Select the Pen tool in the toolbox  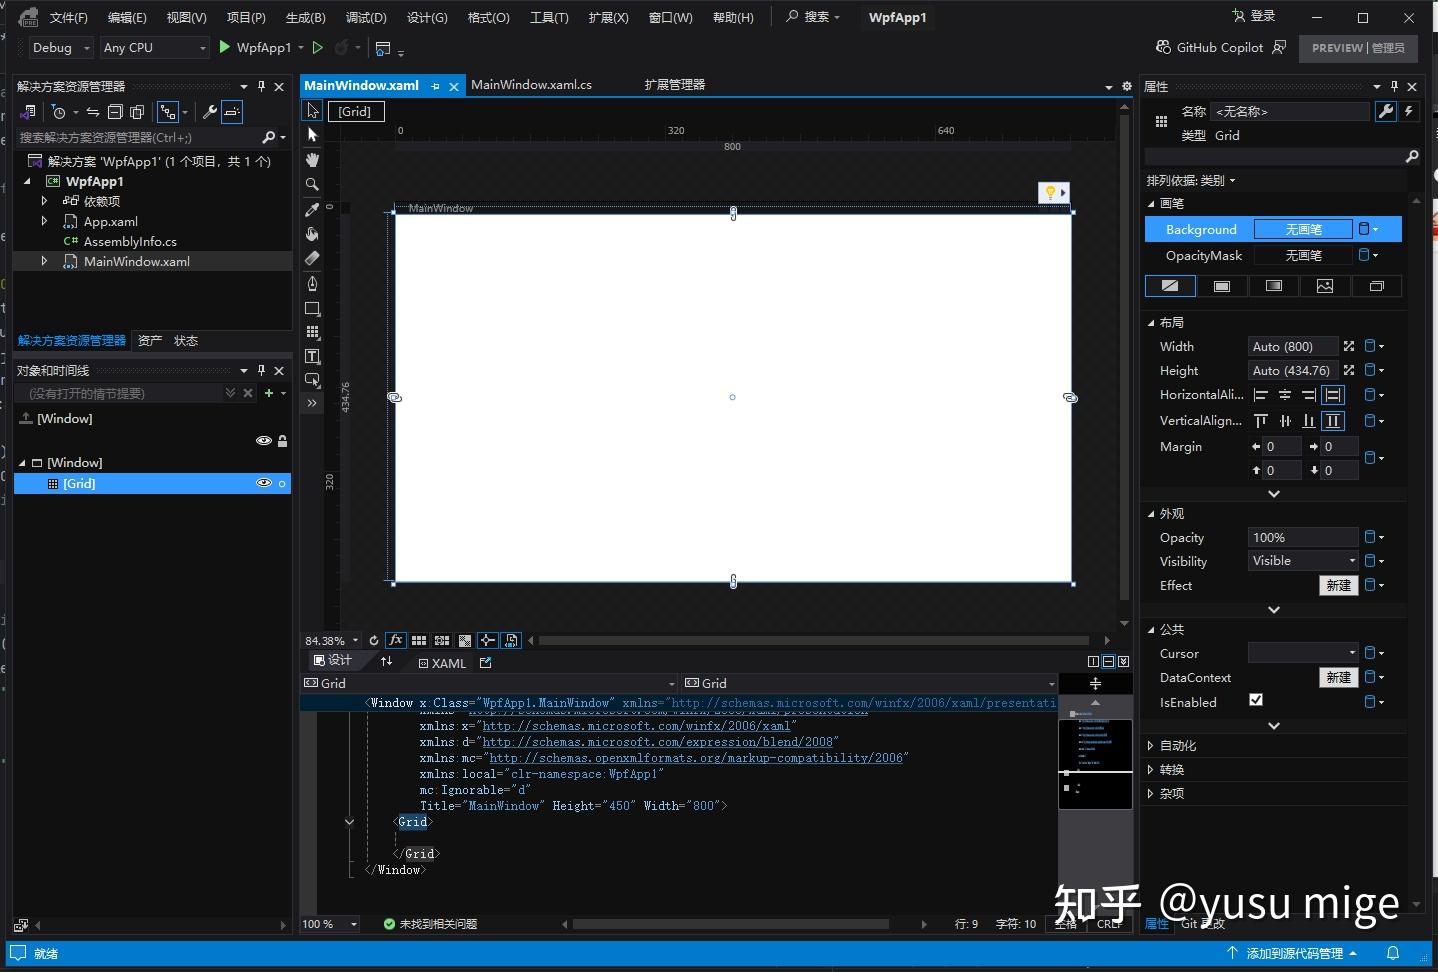click(x=312, y=284)
